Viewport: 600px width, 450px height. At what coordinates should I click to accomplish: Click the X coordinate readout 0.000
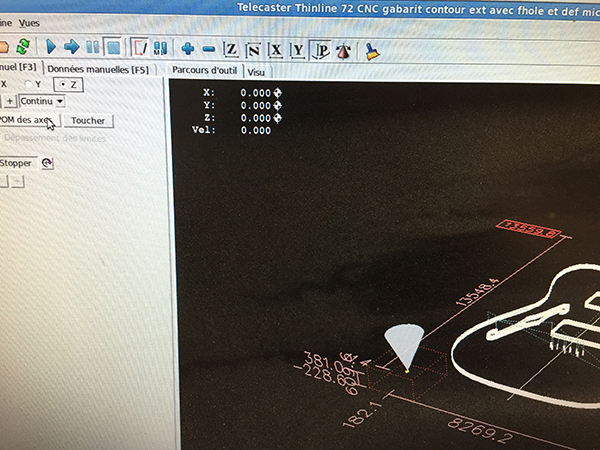255,93
